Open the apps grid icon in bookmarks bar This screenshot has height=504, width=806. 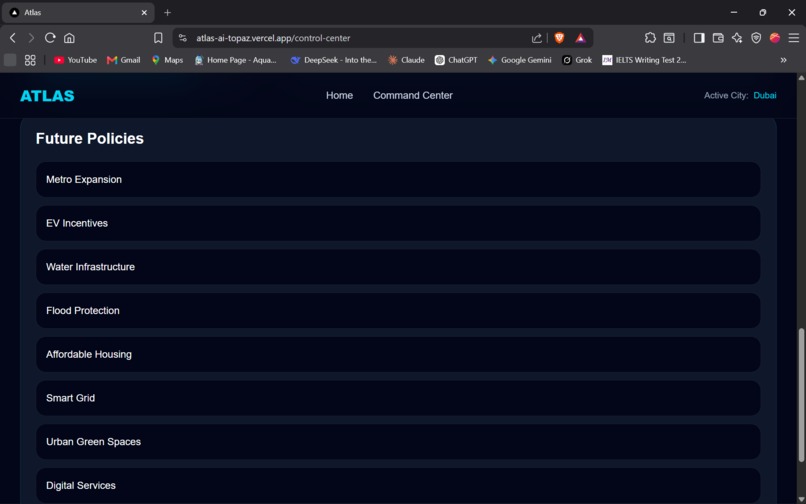[30, 60]
